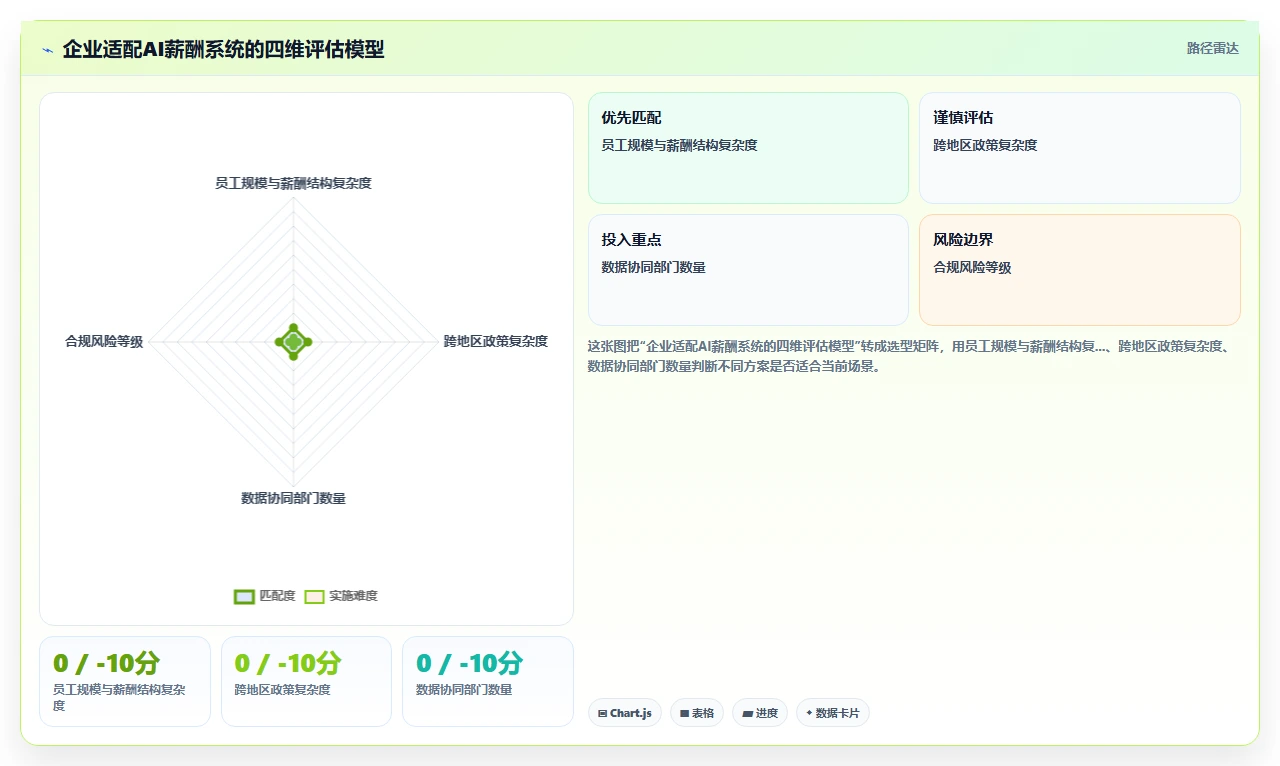Click the green radar data polygon center

click(293, 342)
